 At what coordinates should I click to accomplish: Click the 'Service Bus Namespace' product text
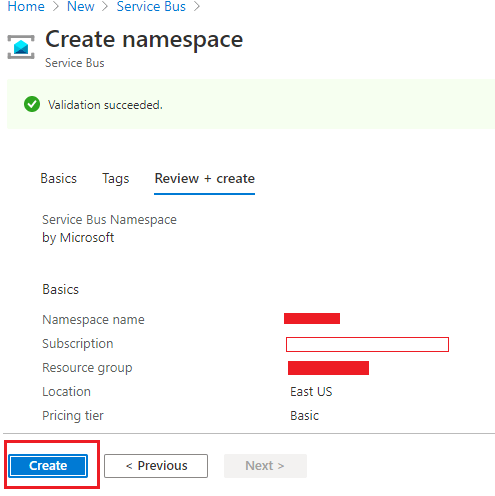109,220
